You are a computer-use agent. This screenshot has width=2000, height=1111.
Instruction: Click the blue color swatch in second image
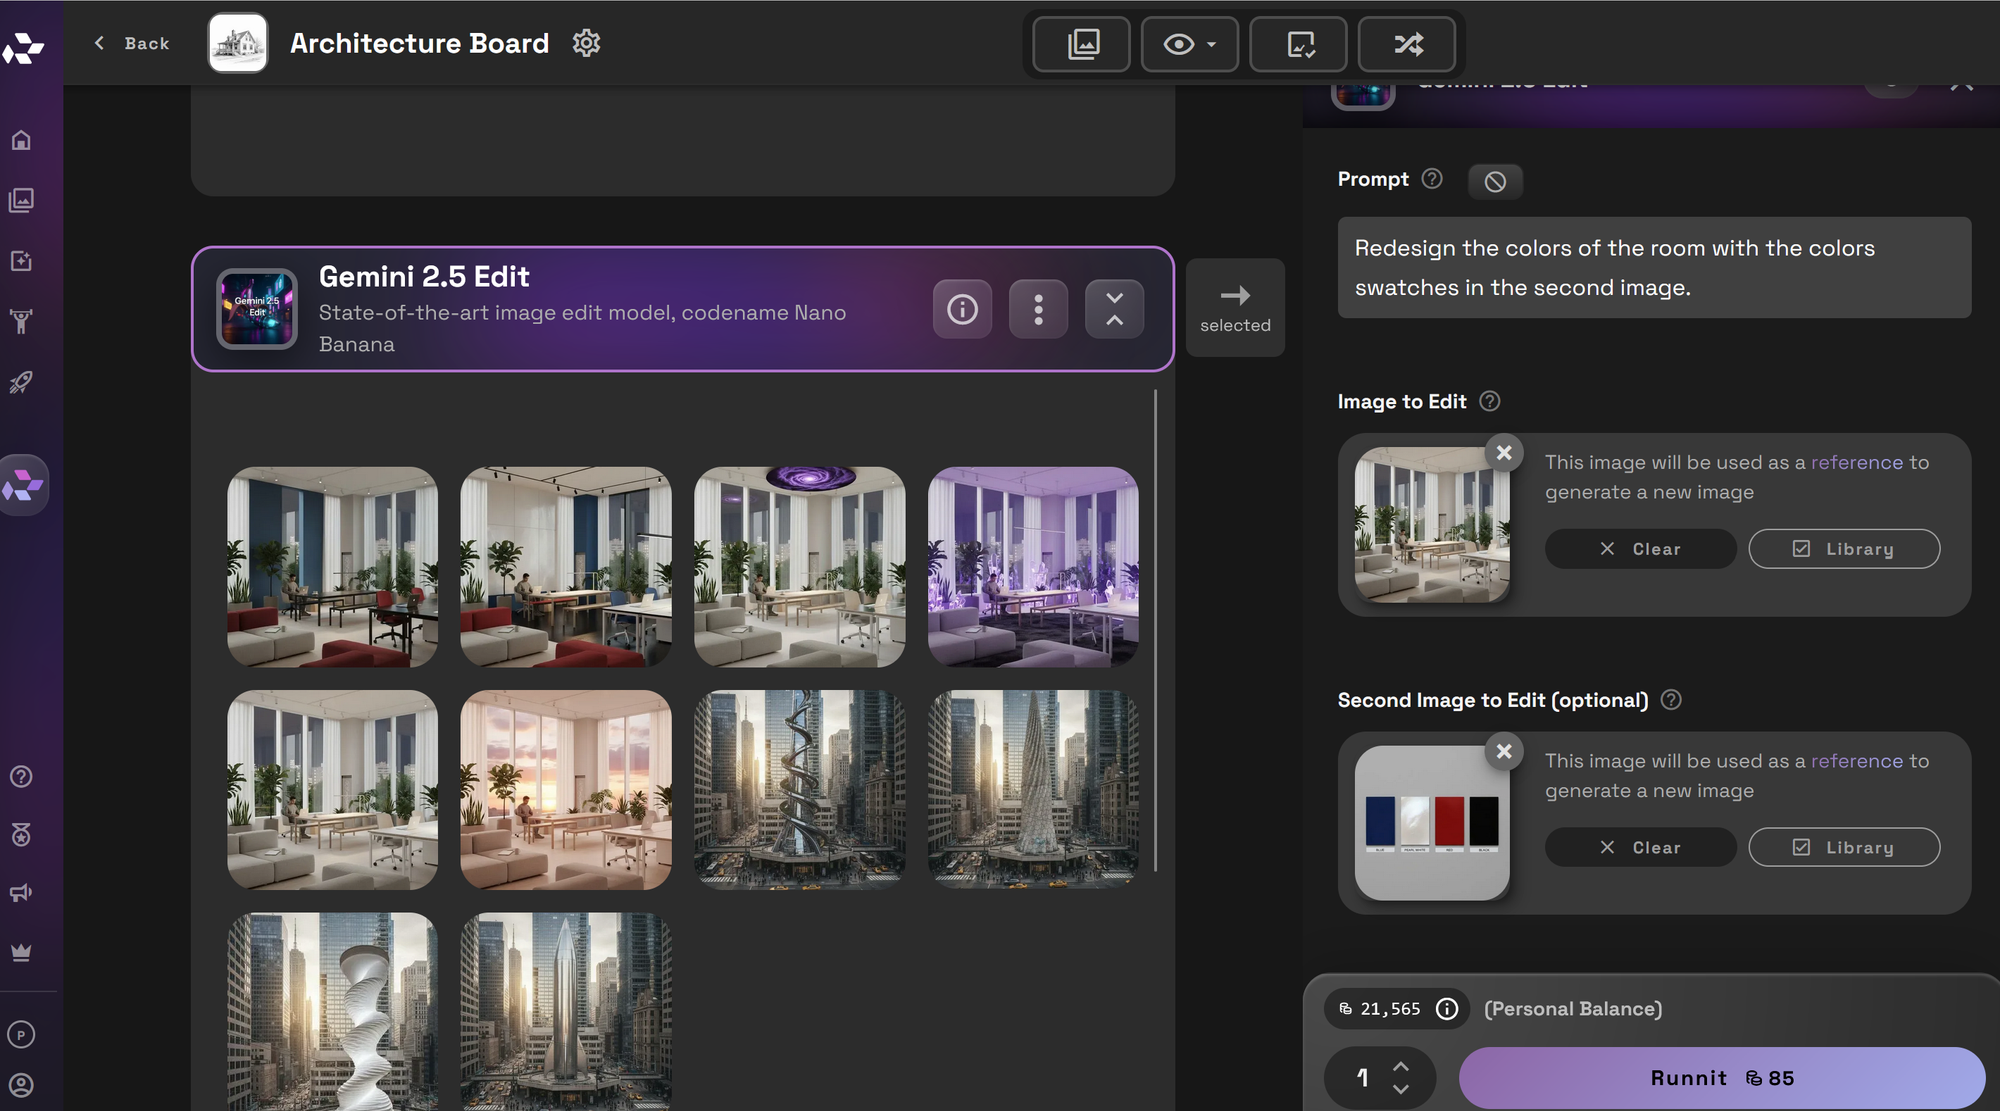(1380, 821)
